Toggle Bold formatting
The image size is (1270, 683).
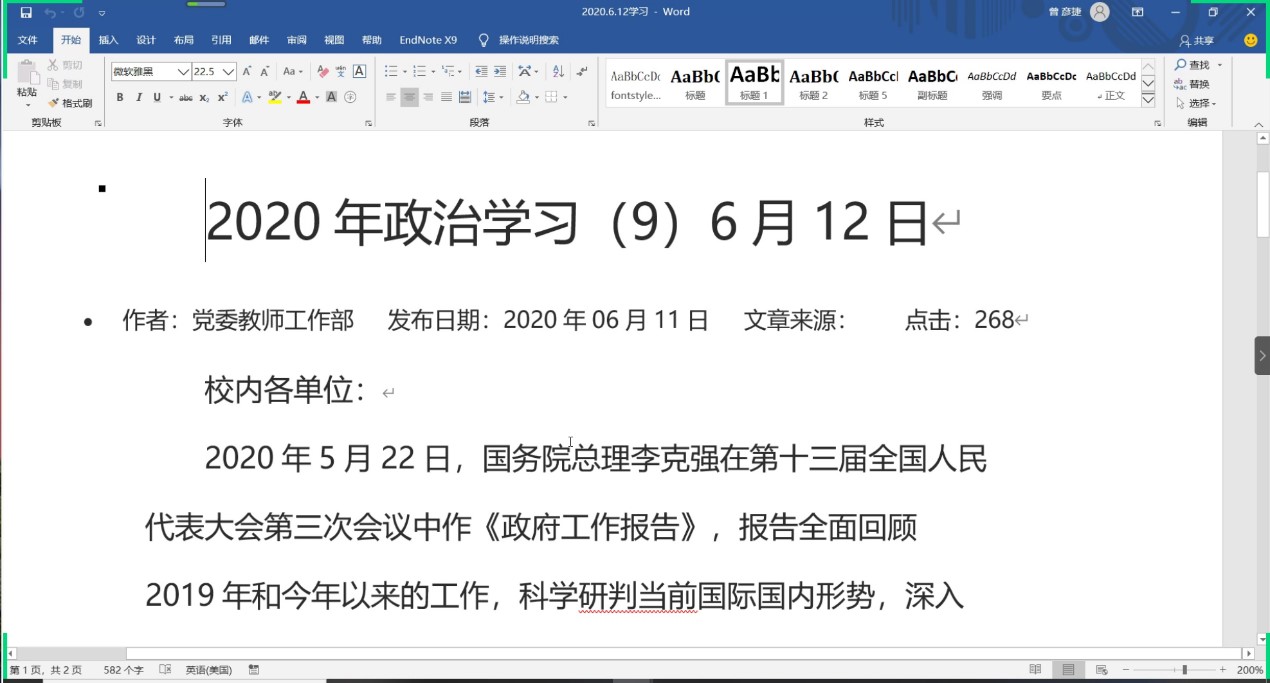pyautogui.click(x=120, y=98)
